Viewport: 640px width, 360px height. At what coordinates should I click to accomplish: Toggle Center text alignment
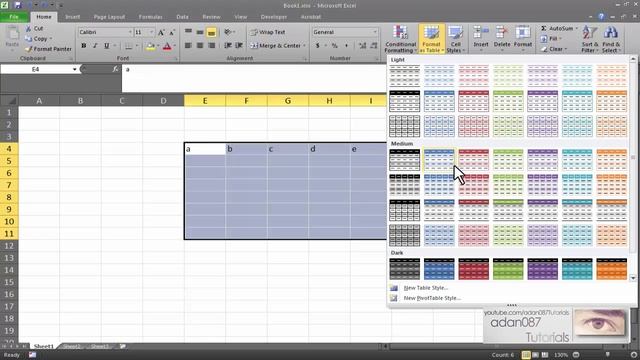click(200, 46)
